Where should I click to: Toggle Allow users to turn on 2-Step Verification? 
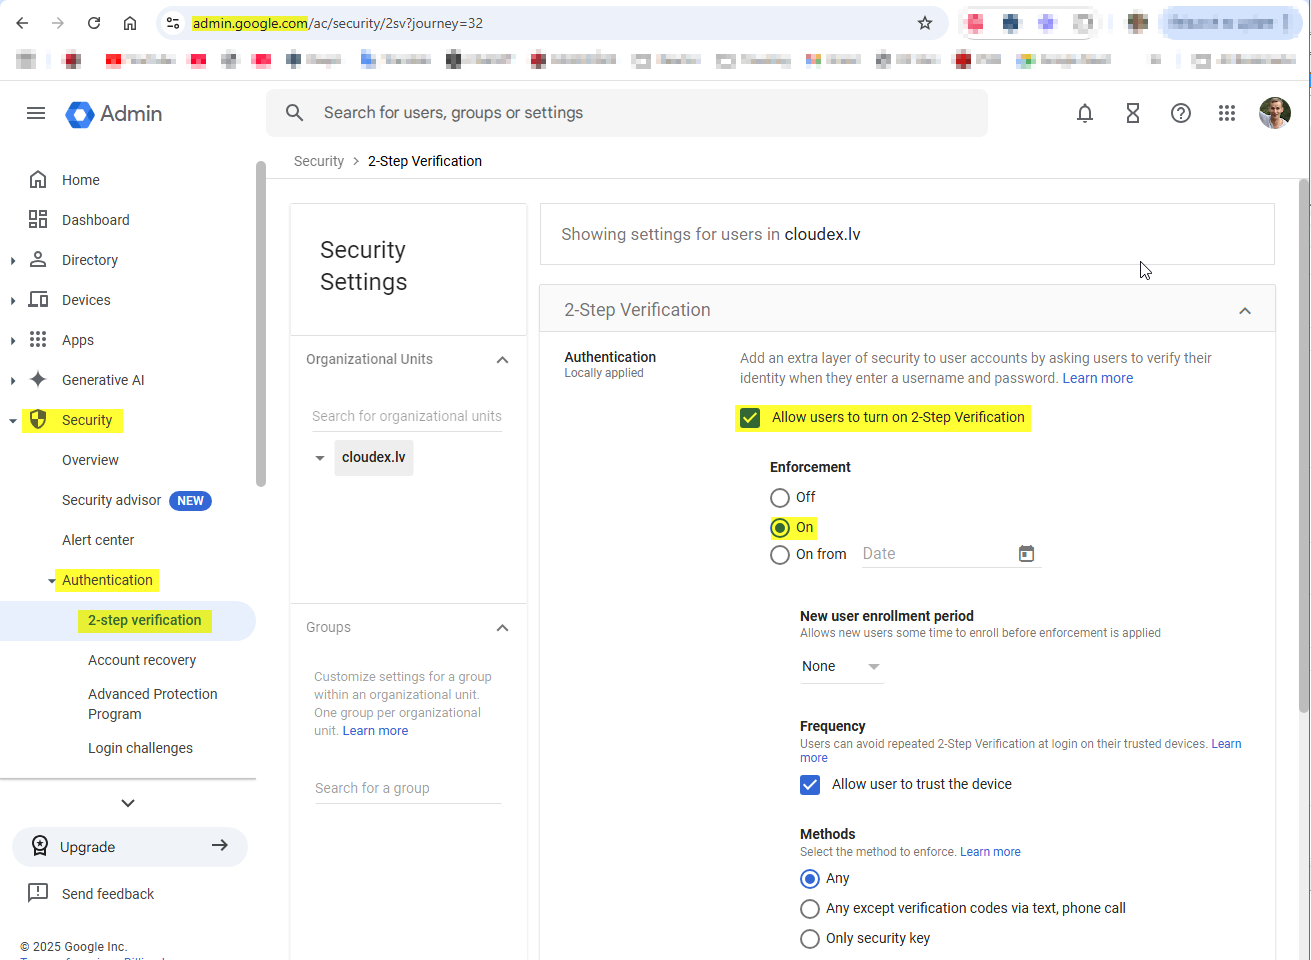pyautogui.click(x=750, y=418)
